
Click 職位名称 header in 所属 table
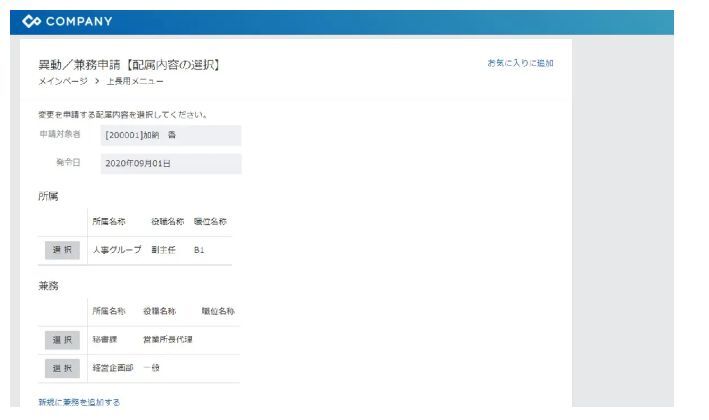tap(210, 222)
